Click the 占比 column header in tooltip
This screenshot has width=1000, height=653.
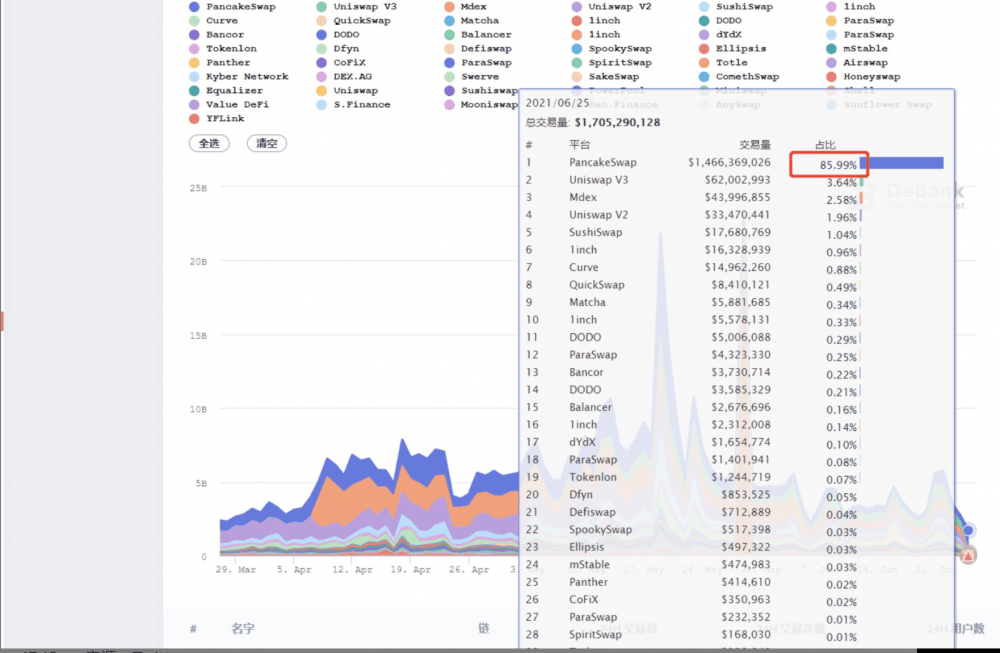825,145
